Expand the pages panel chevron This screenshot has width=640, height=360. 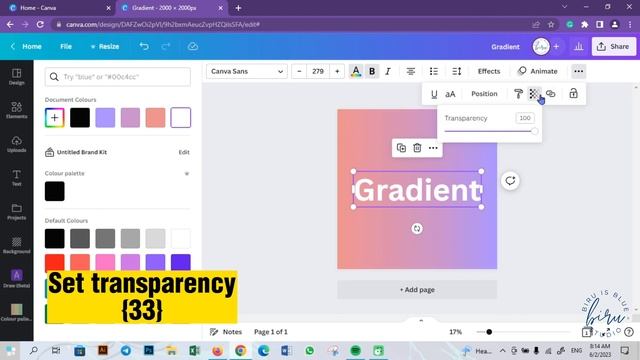(421, 320)
